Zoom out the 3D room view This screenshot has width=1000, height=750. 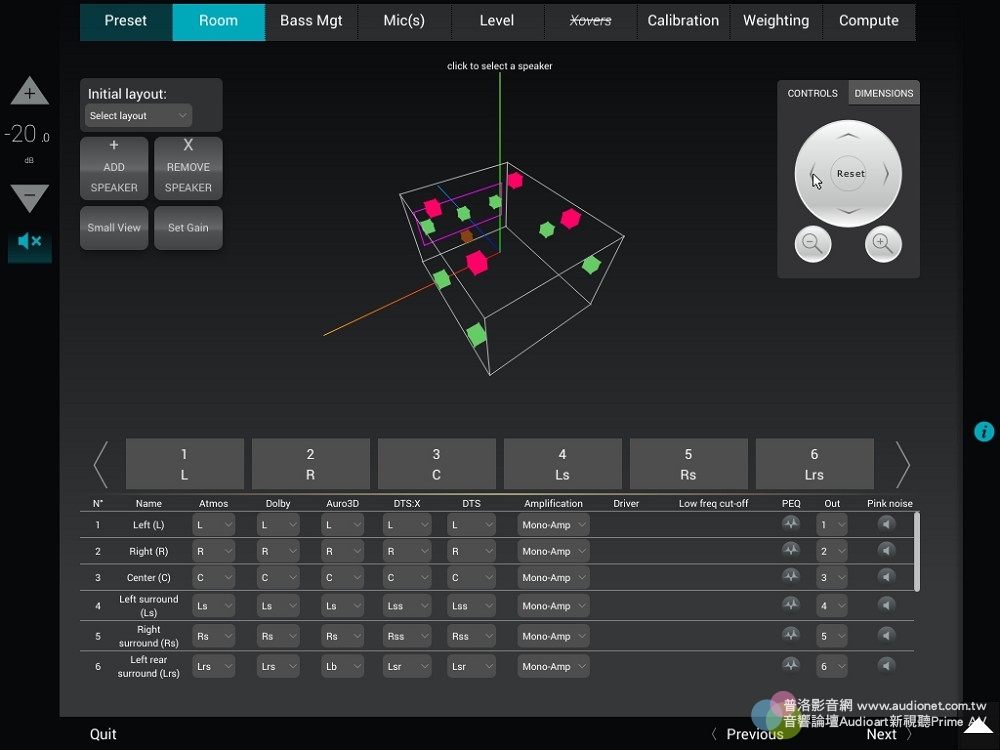tap(812, 243)
